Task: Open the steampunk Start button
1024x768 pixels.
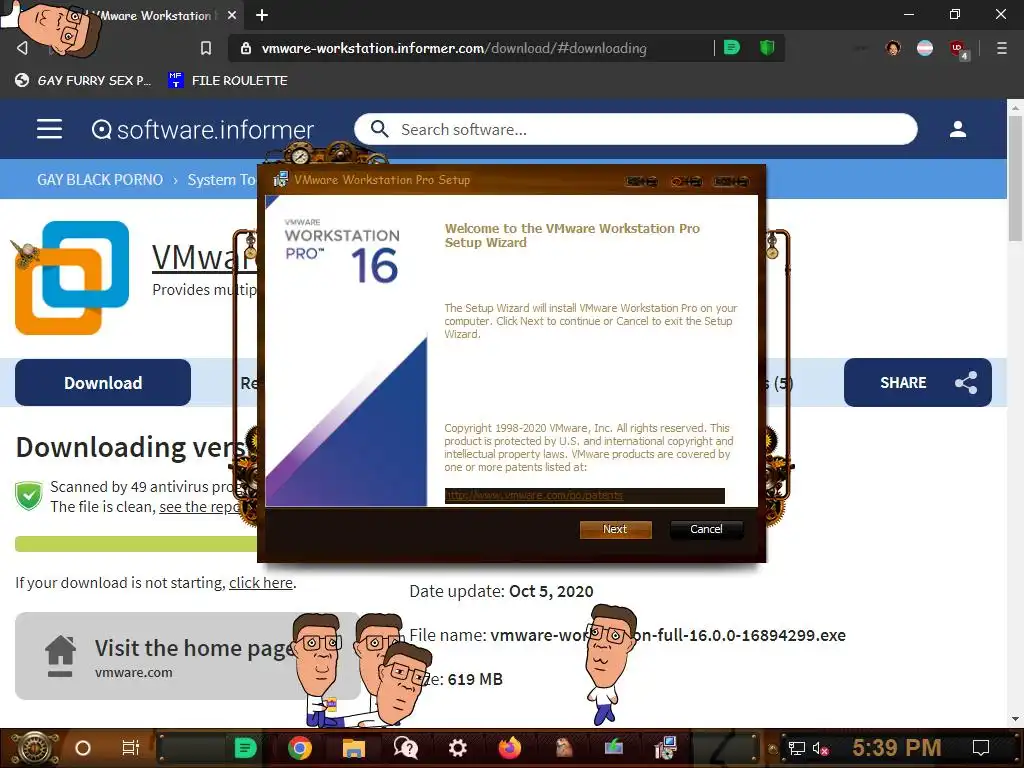Action: [x=34, y=748]
